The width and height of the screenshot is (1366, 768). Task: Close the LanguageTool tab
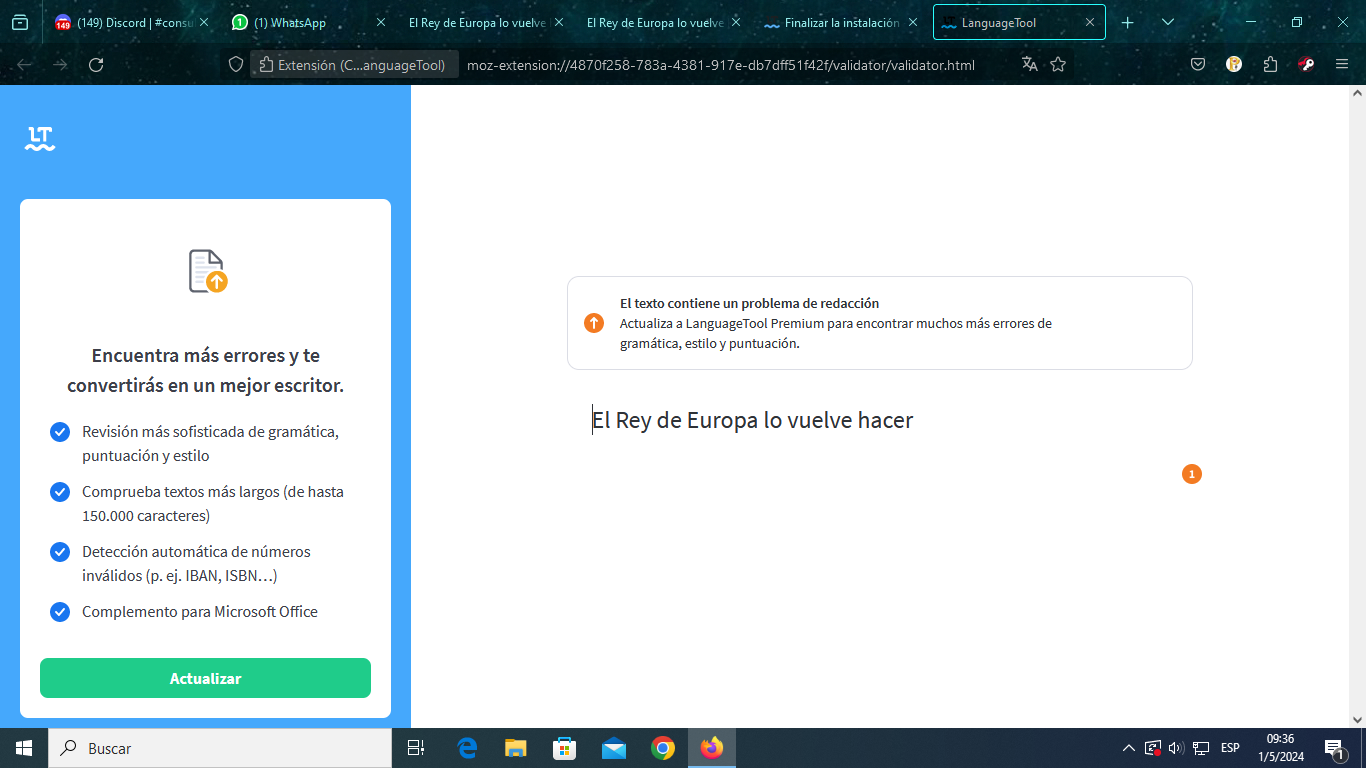pos(1090,22)
